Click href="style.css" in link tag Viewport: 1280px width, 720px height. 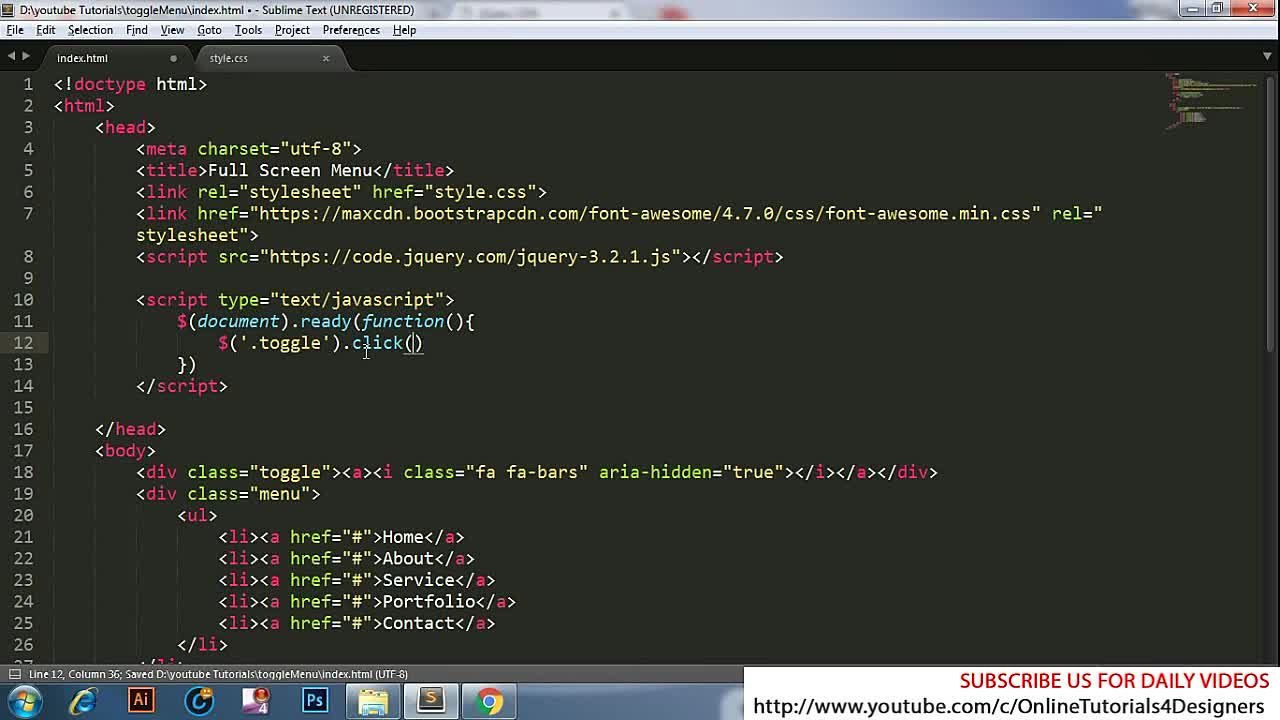pyautogui.click(x=454, y=192)
